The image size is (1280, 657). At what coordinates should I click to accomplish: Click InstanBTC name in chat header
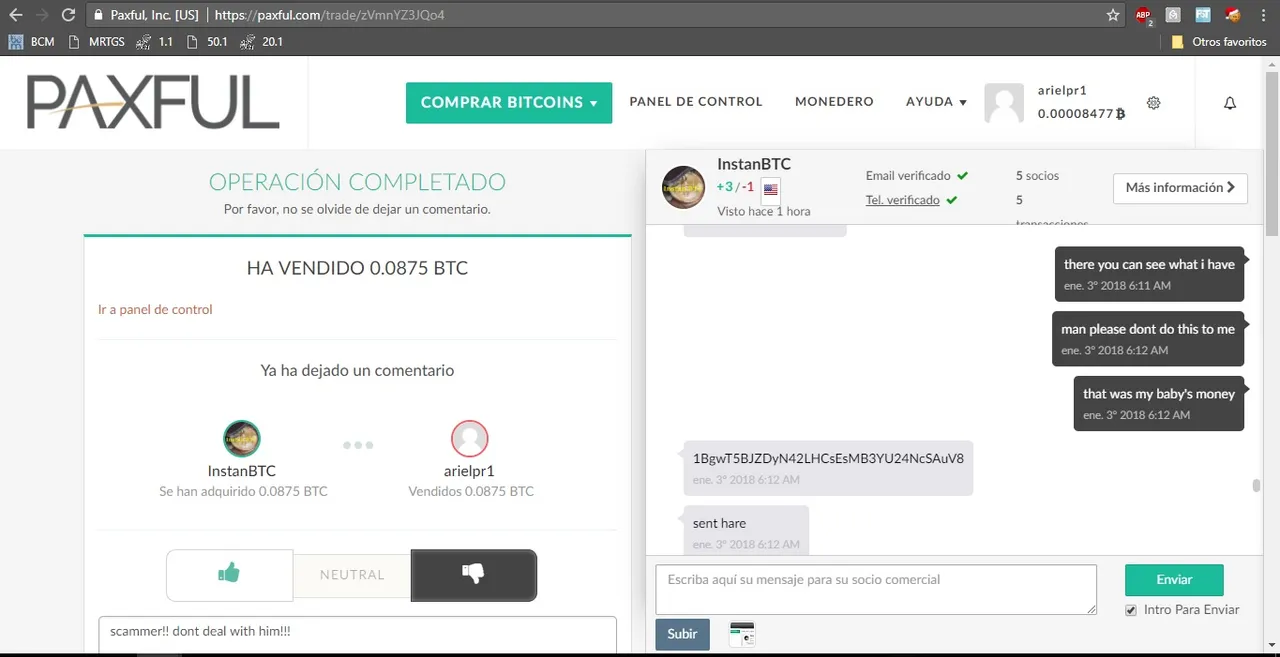tap(754, 164)
